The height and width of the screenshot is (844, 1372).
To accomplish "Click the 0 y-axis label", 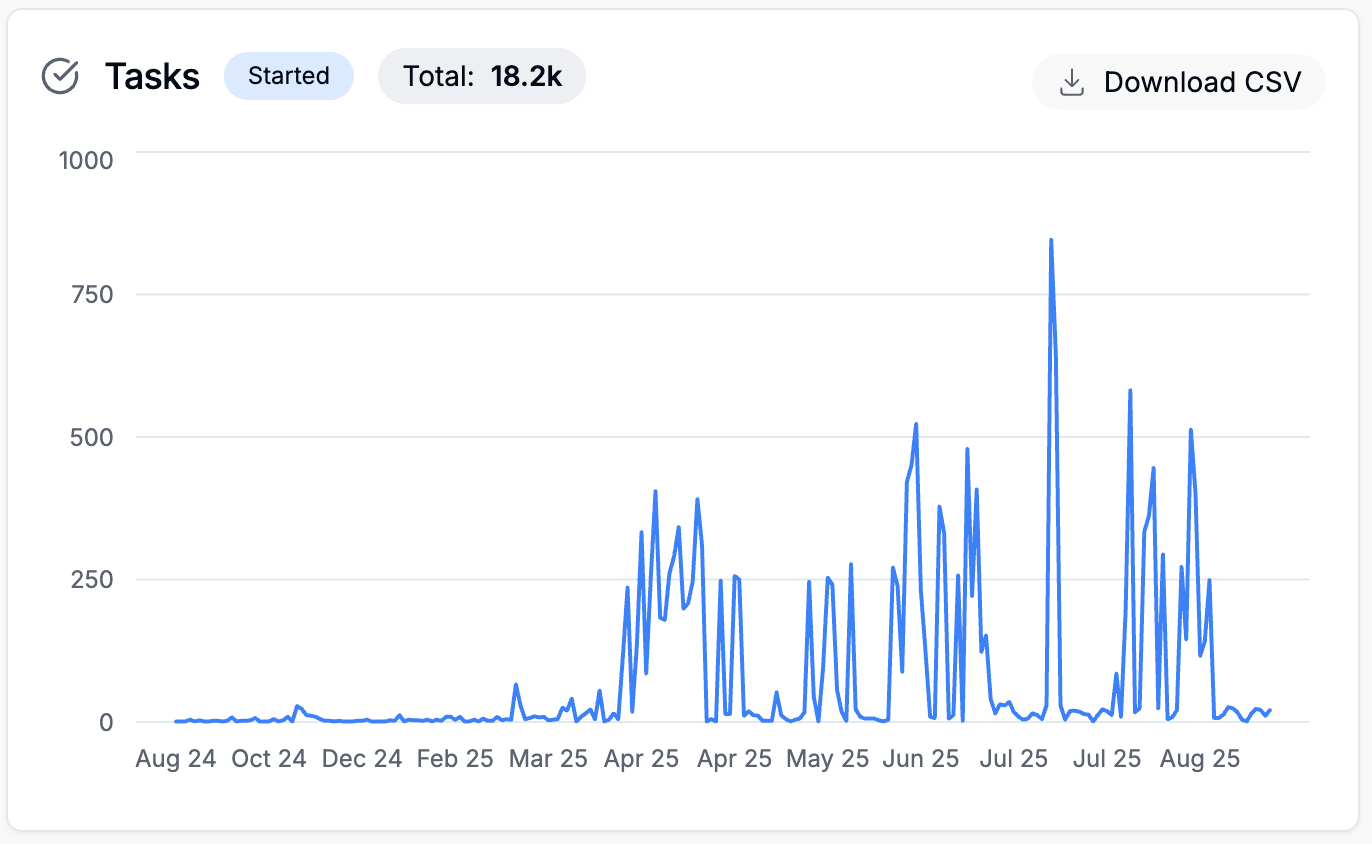I will [x=106, y=722].
